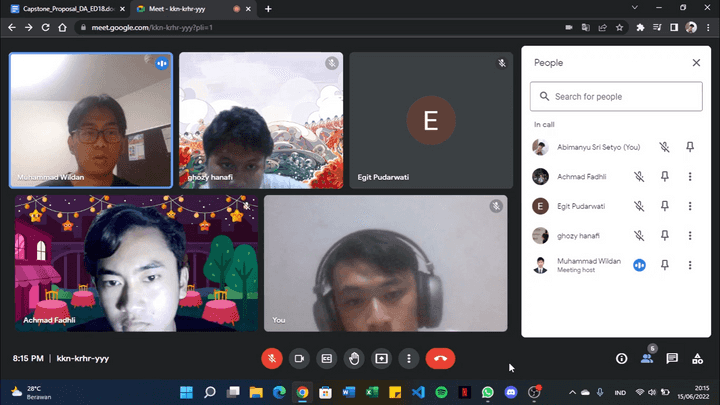Pin Achmad Fadhli to the screen
This screenshot has height=405, width=720.
(664, 177)
